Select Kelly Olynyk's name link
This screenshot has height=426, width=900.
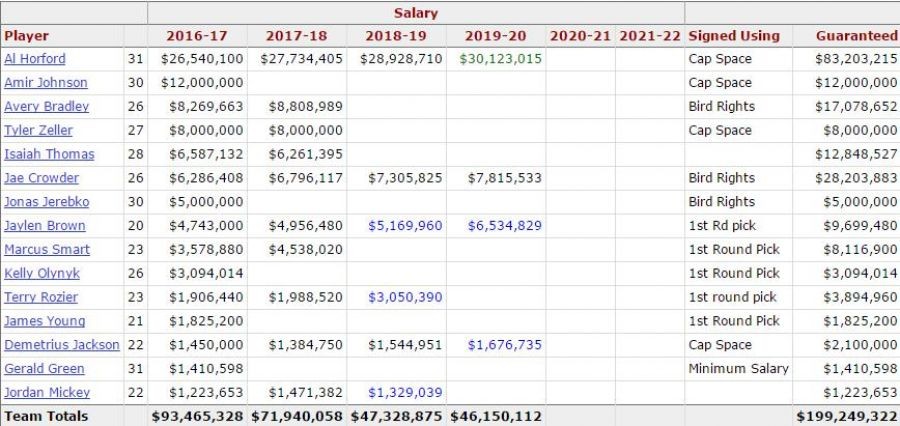(x=41, y=274)
